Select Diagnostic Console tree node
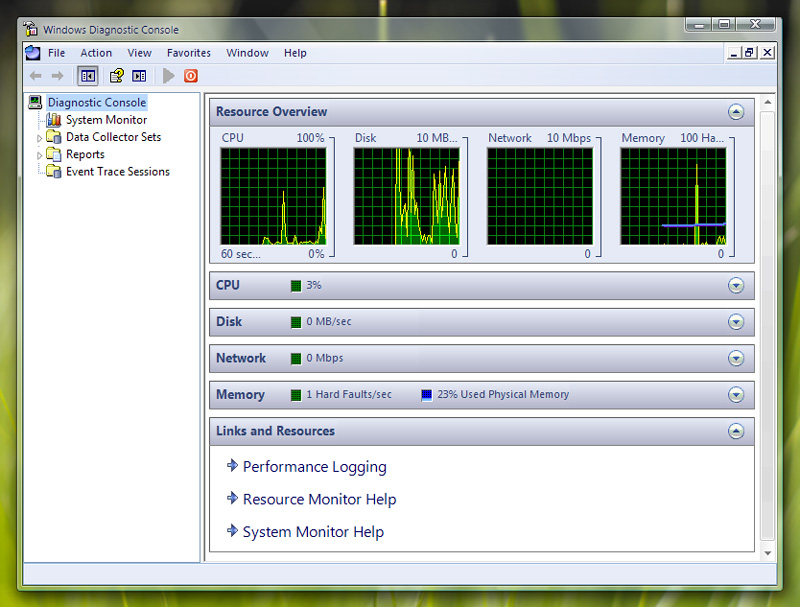 click(x=97, y=103)
